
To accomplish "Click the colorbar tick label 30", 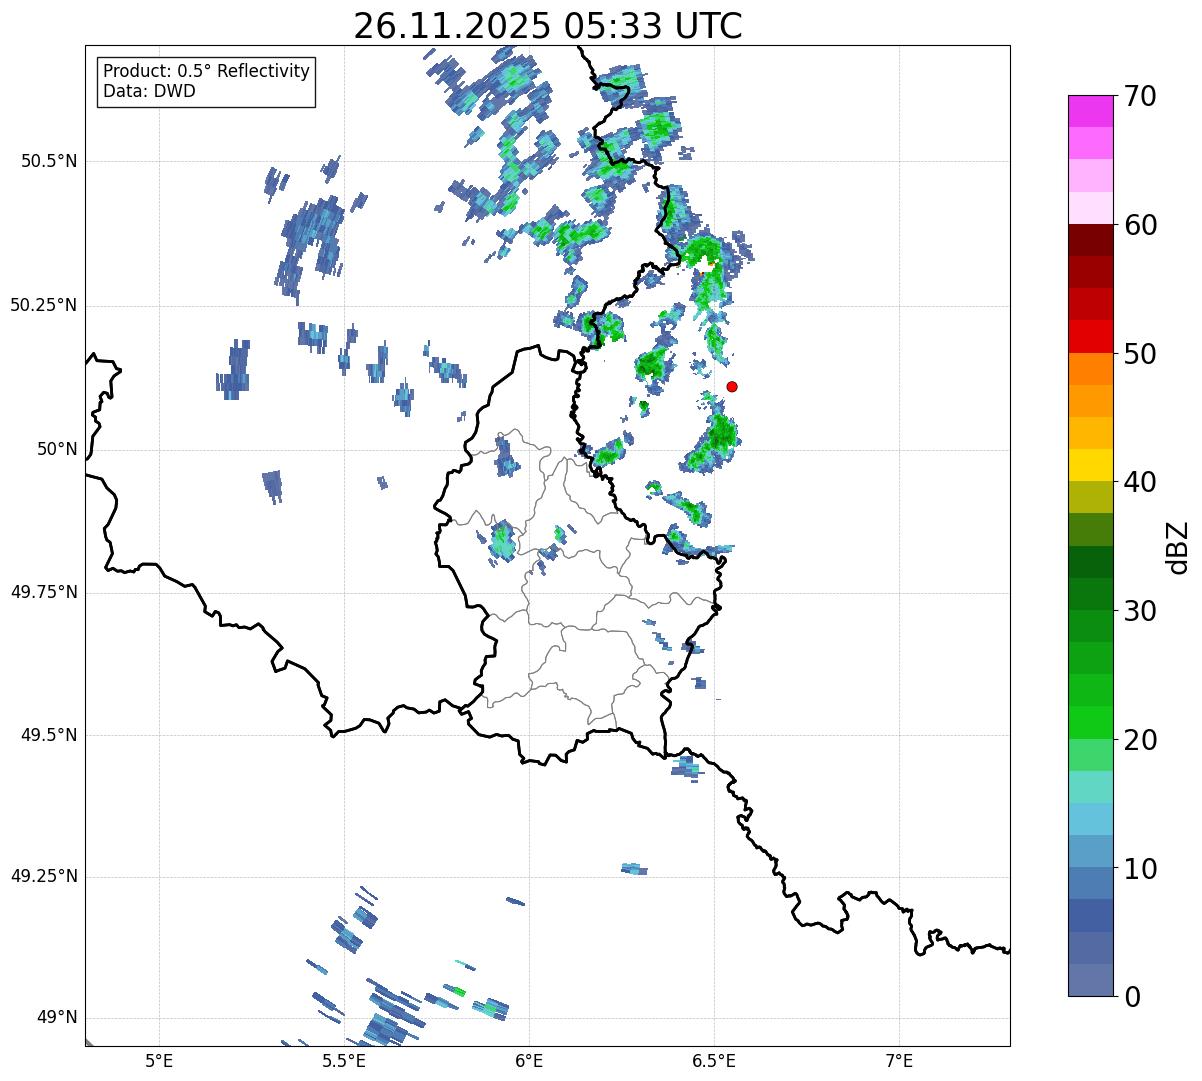I will pos(1140,611).
